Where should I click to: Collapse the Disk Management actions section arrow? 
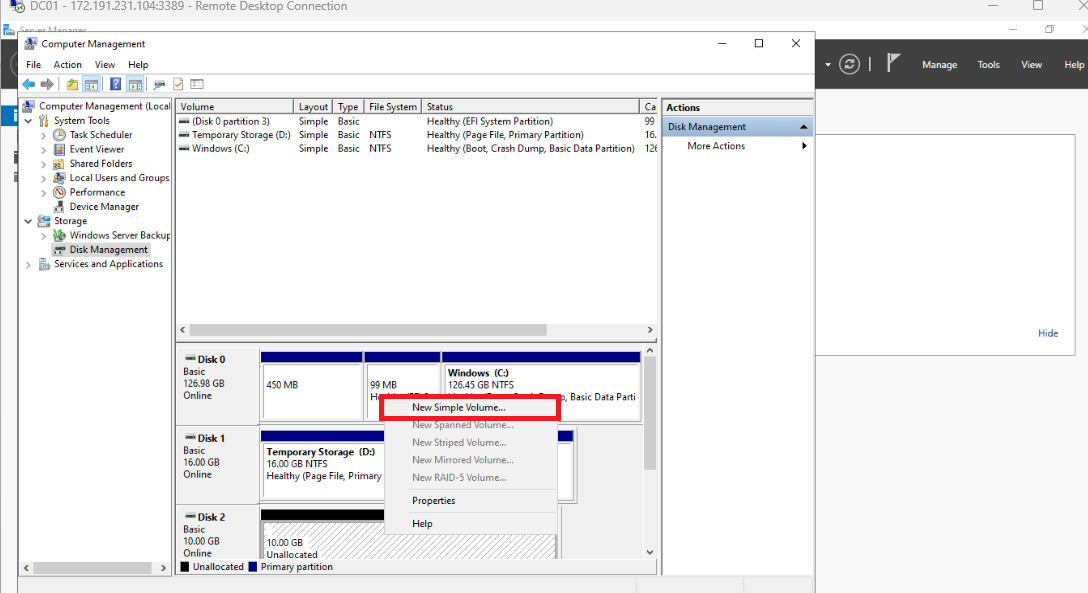804,127
